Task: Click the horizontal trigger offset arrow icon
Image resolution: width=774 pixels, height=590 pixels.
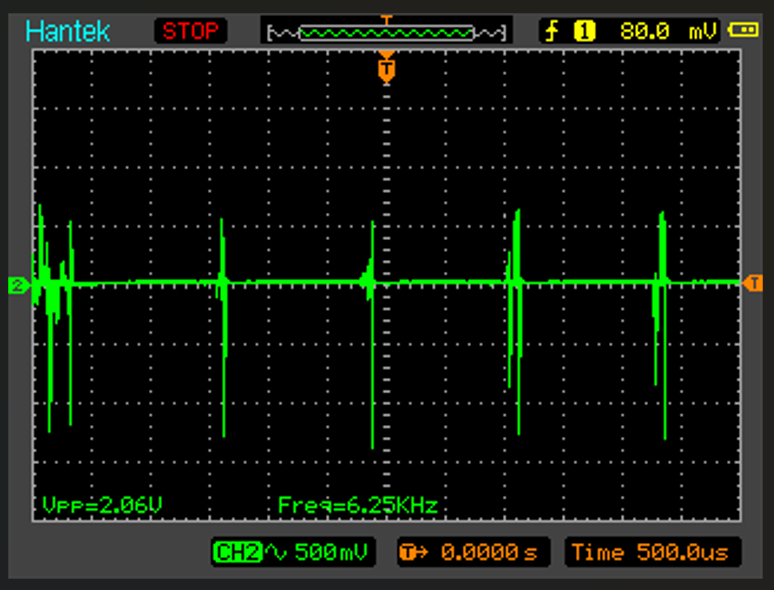Action: 414,552
